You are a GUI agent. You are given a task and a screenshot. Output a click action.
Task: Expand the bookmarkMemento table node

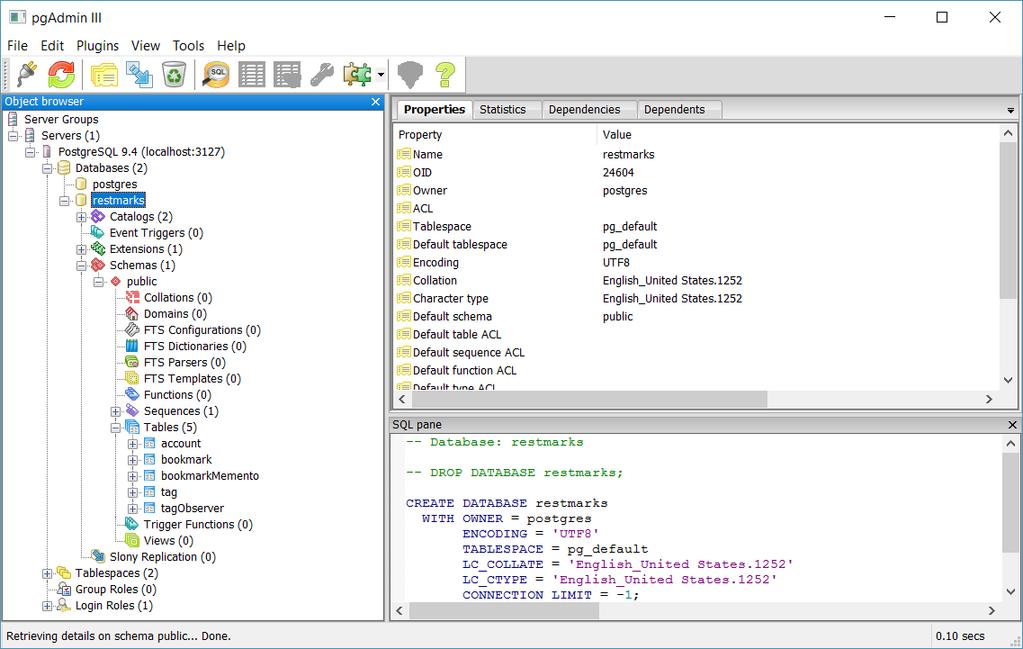(132, 476)
